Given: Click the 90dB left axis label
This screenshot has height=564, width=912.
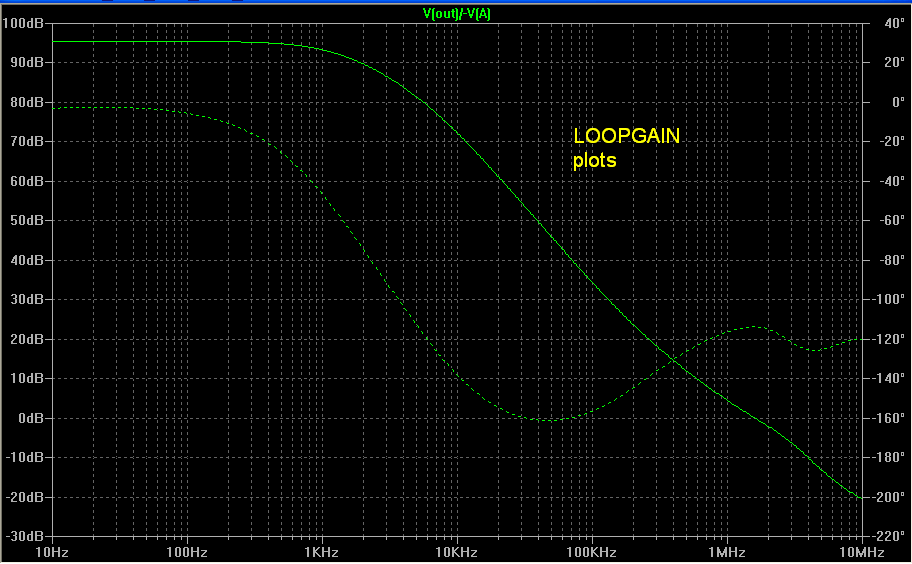Looking at the screenshot, I should click(27, 62).
